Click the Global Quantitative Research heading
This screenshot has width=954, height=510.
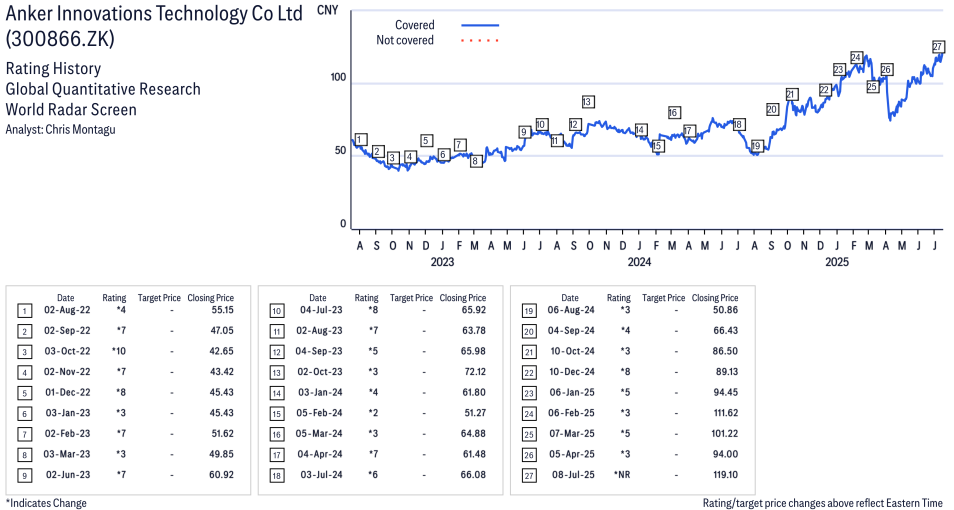click(103, 89)
